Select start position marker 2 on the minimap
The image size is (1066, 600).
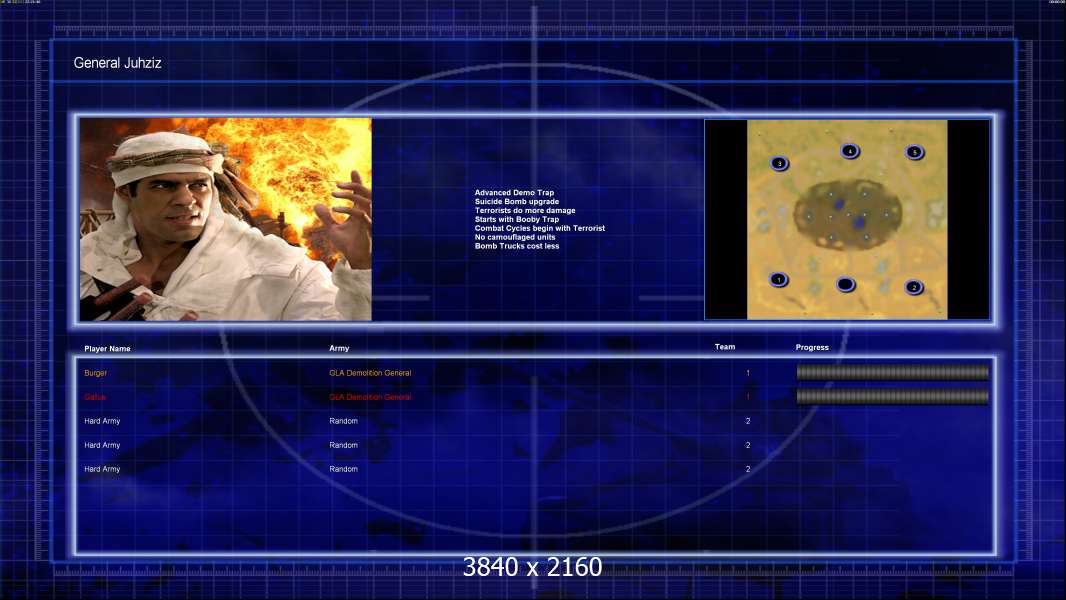point(914,287)
